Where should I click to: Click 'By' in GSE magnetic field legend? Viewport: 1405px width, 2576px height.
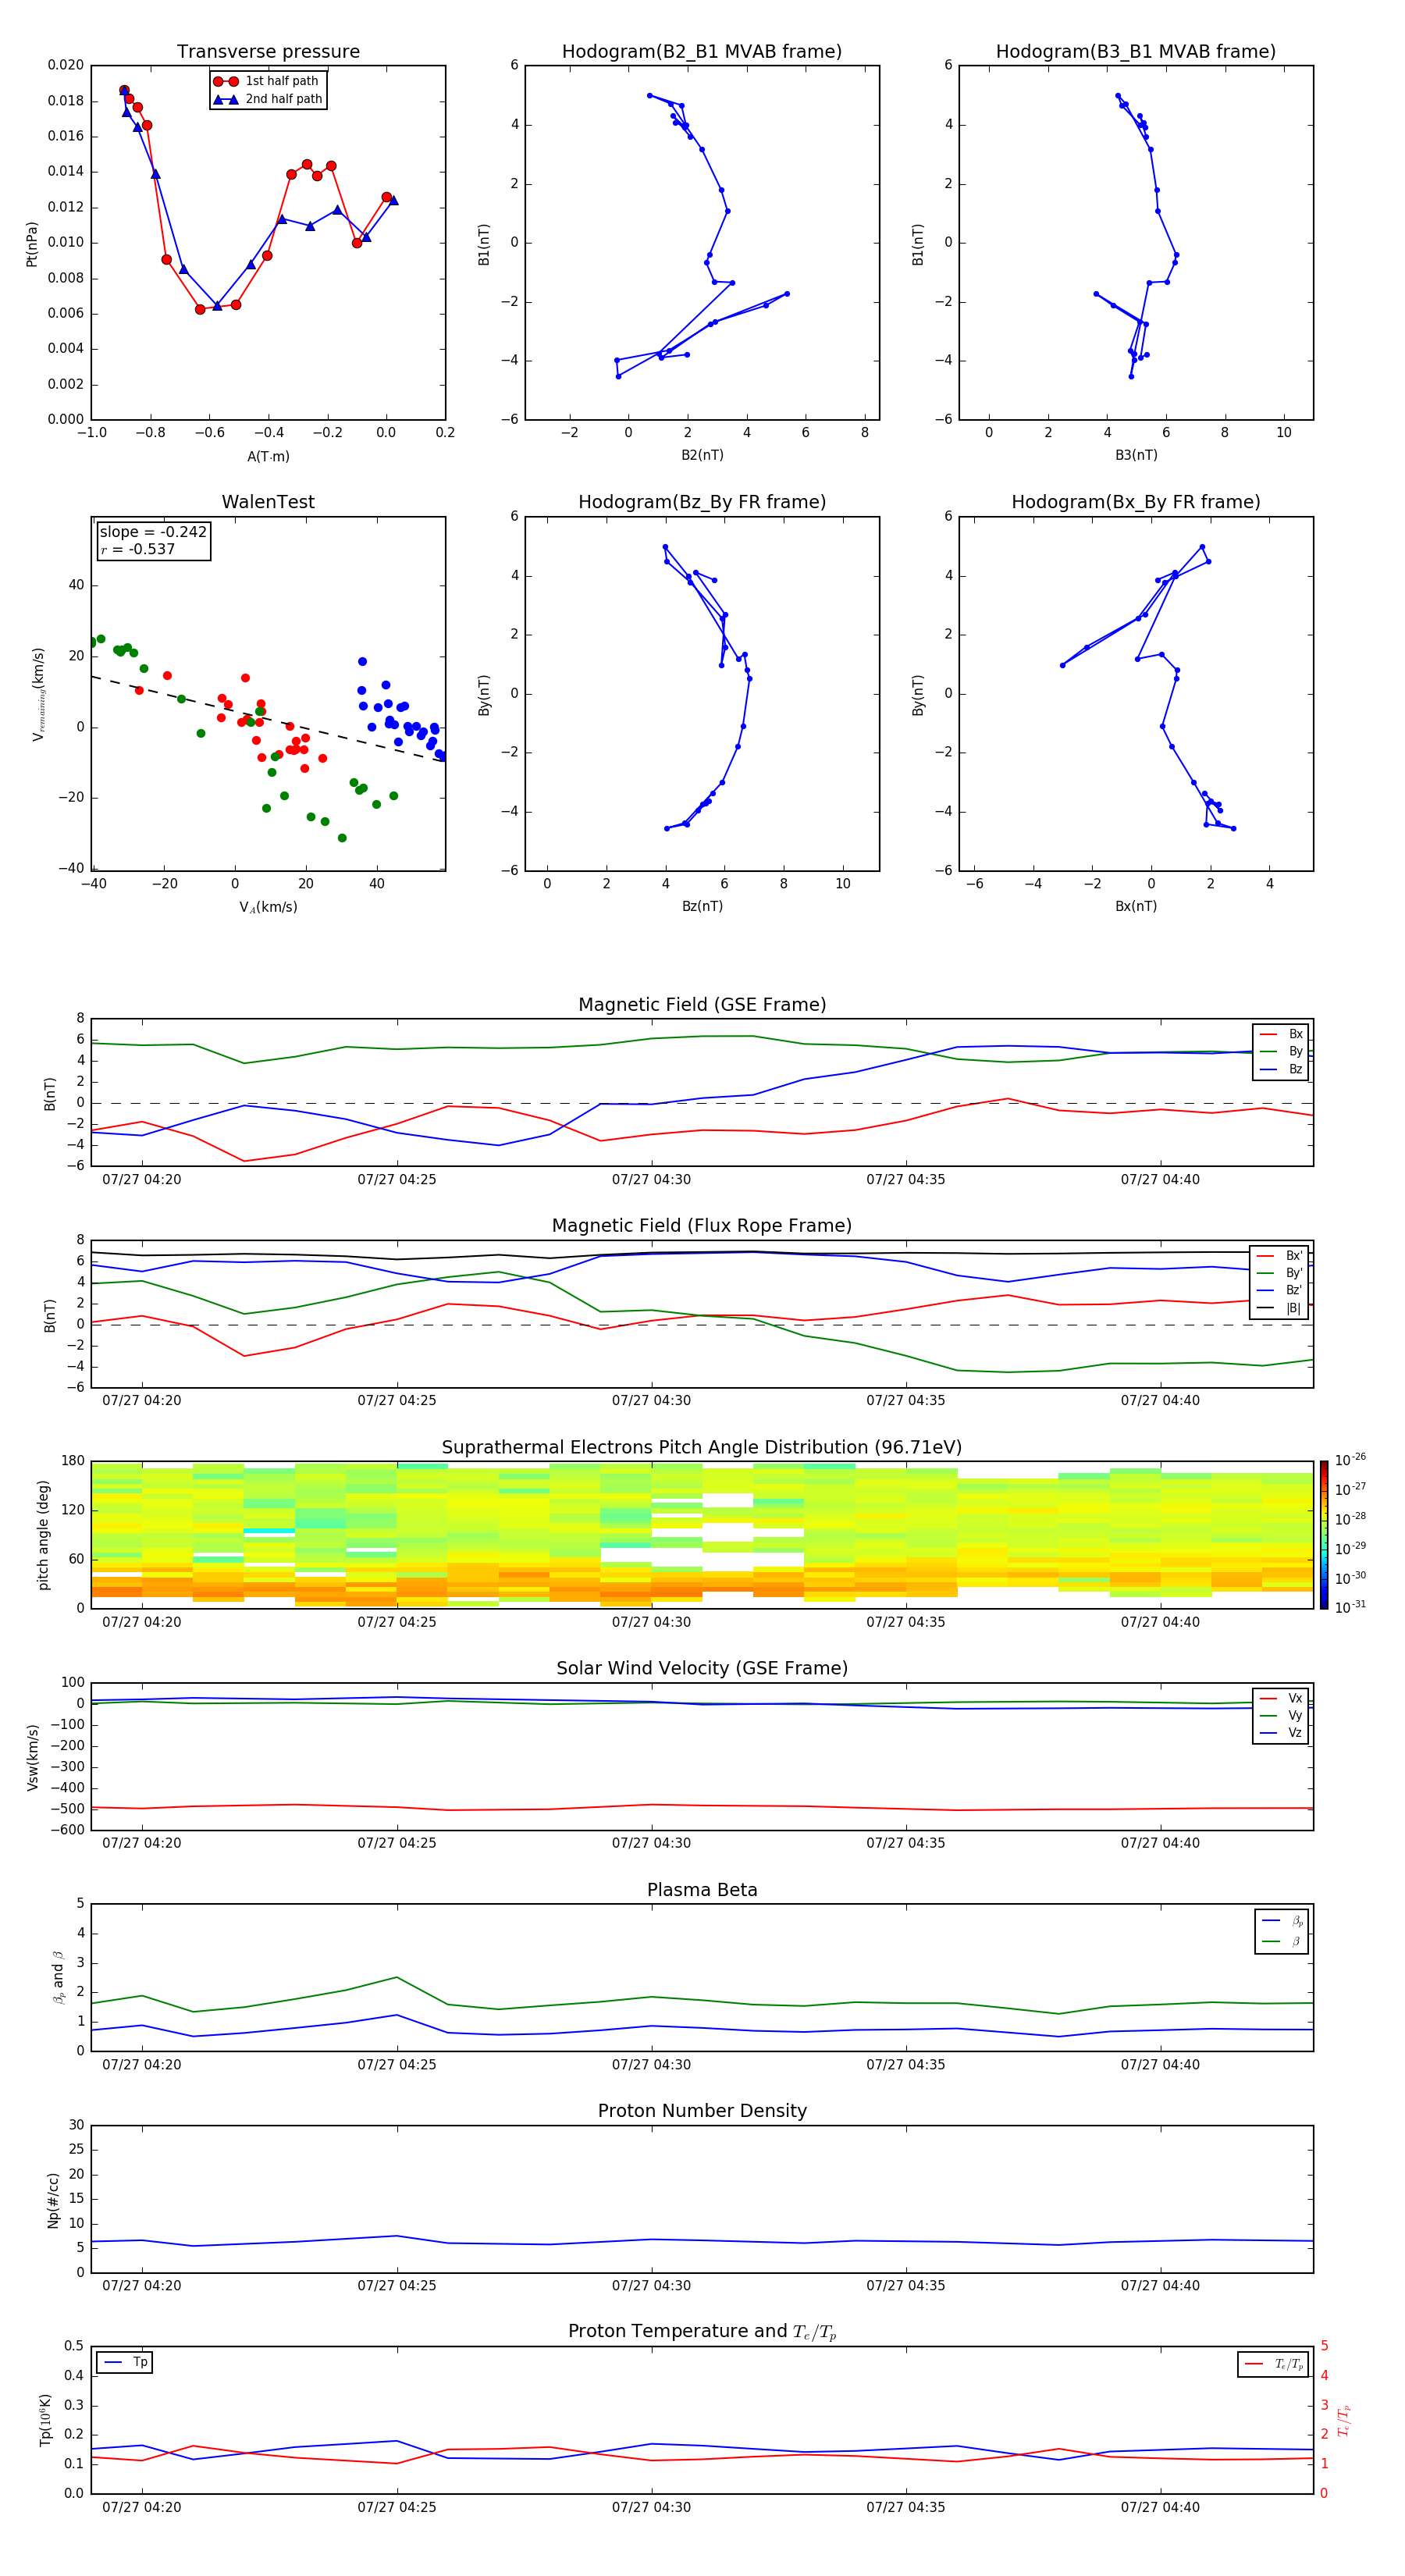[1295, 1051]
